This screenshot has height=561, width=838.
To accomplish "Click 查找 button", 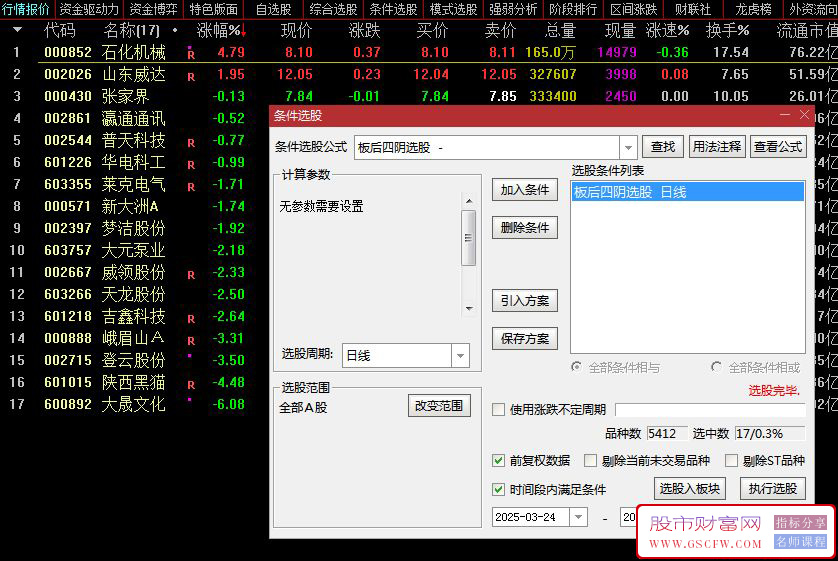I will 663,146.
